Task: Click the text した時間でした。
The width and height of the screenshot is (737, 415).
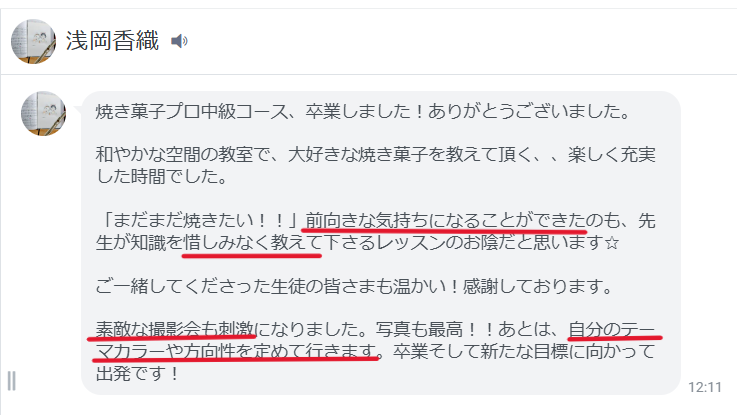Action: point(162,177)
